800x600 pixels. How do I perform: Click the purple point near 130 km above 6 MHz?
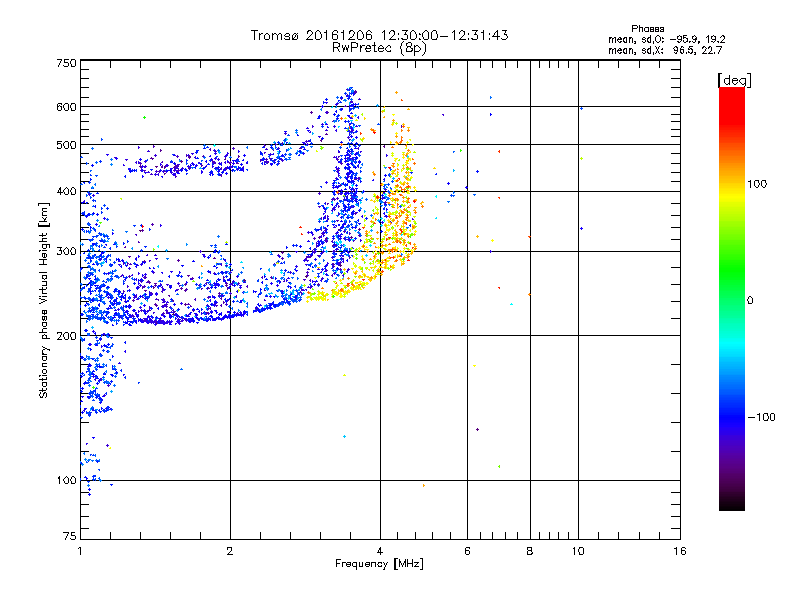click(477, 430)
